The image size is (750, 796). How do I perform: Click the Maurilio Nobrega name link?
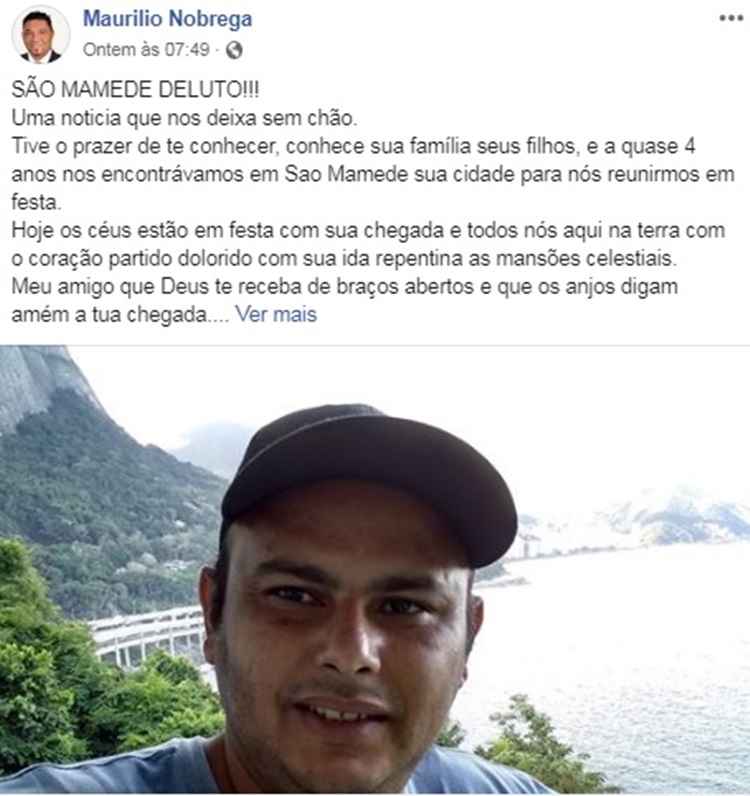coord(168,19)
